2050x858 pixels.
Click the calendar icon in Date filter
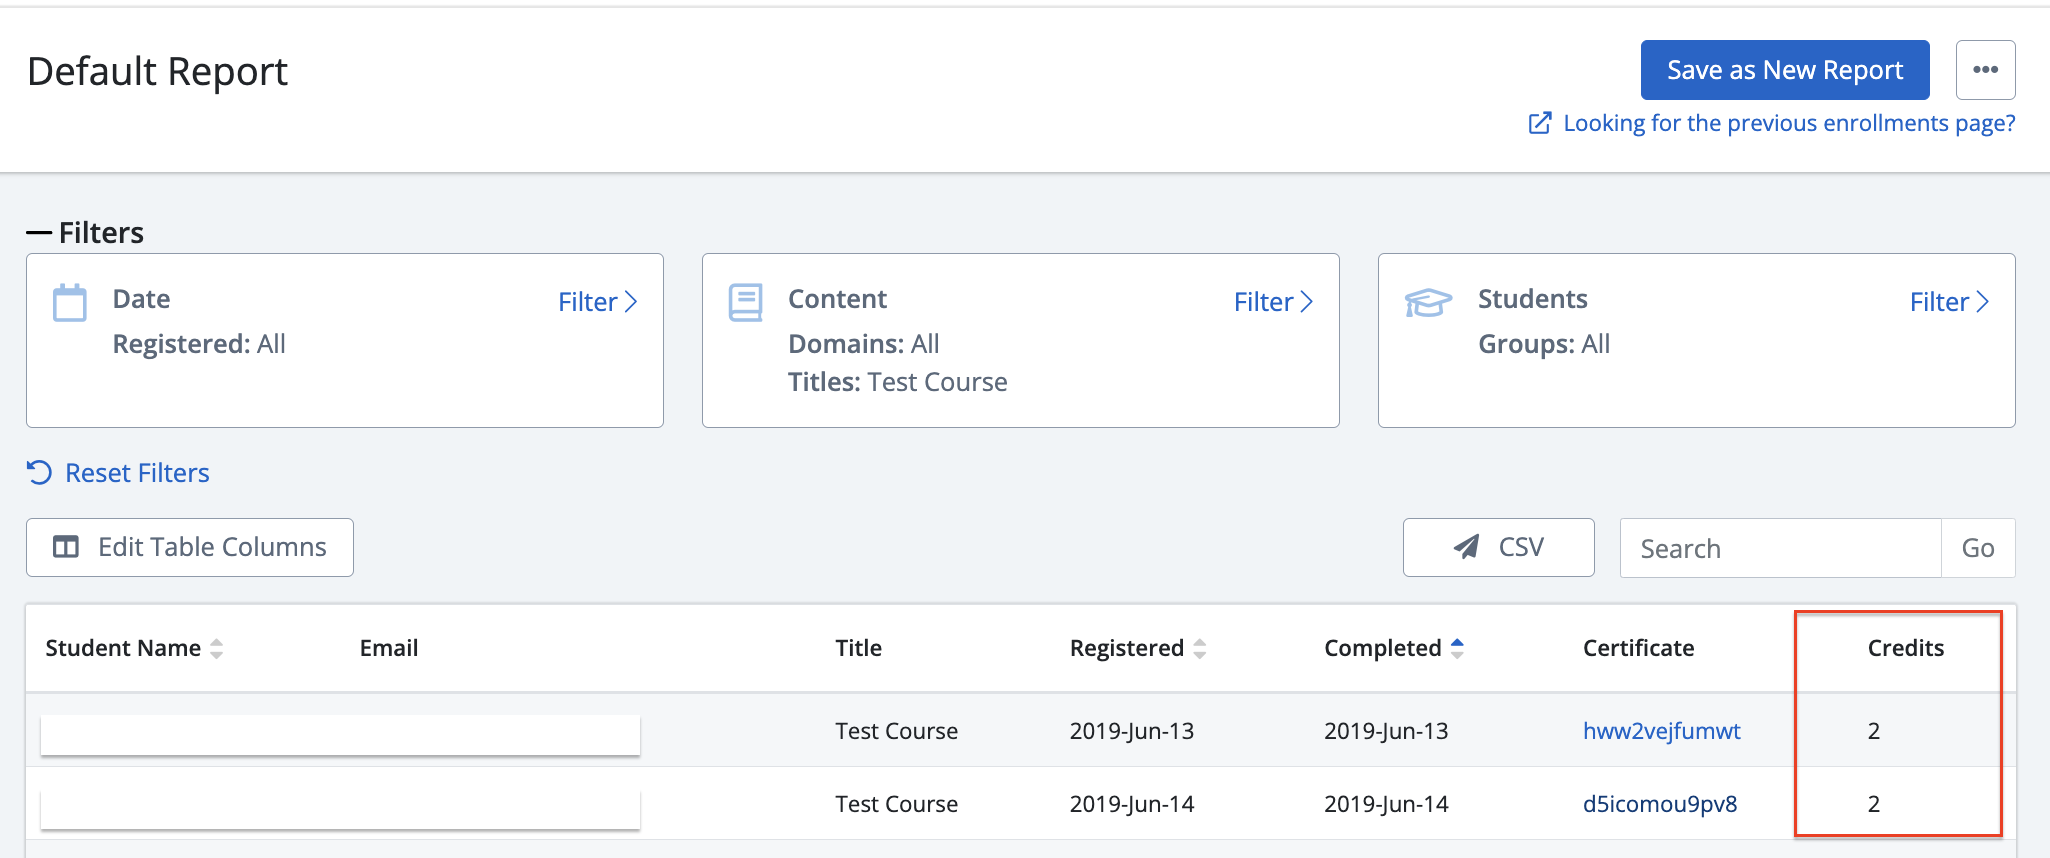click(x=69, y=302)
